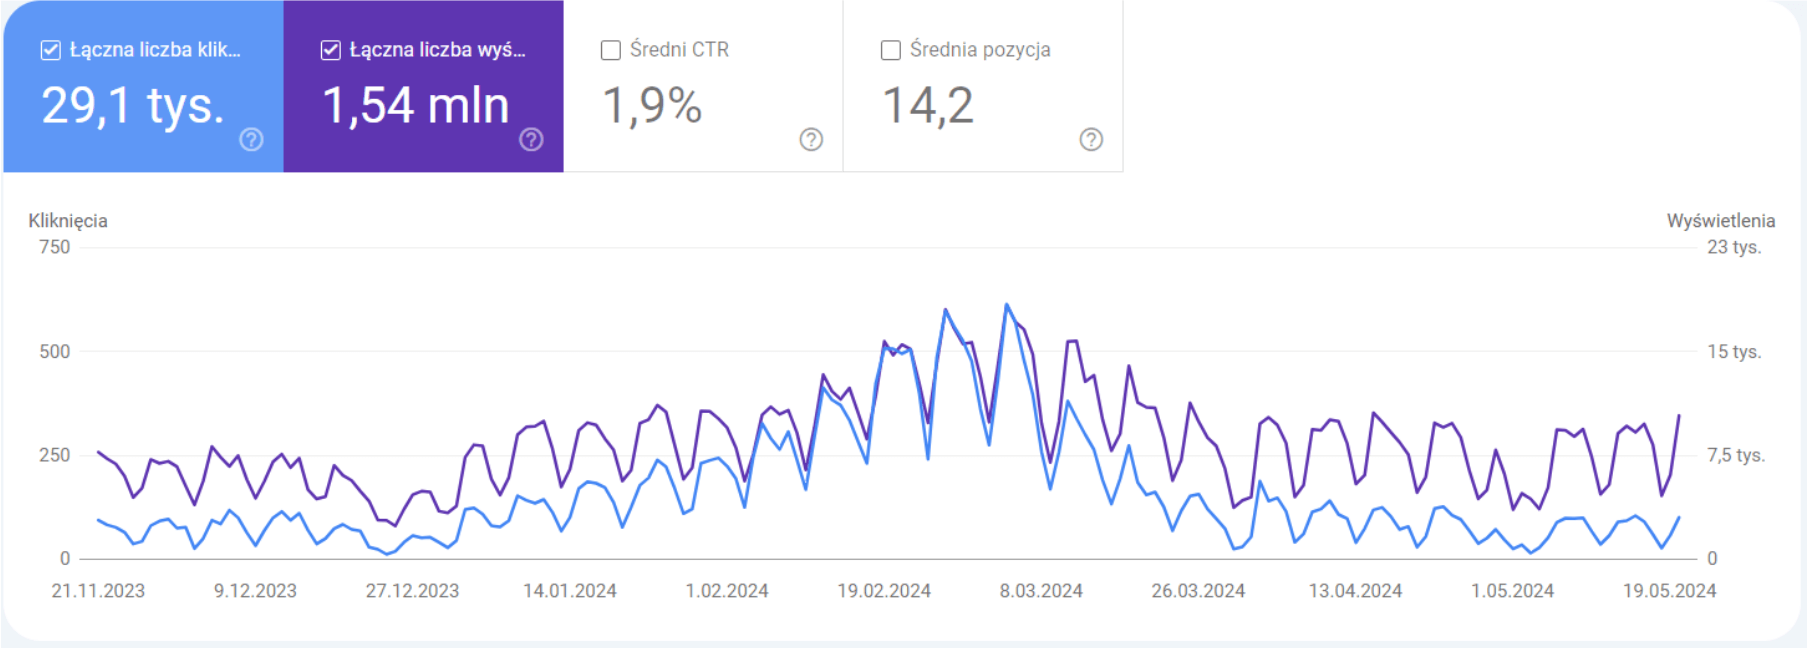Click the 15 tys. impressions axis value
This screenshot has height=650, width=1808.
(x=1734, y=352)
